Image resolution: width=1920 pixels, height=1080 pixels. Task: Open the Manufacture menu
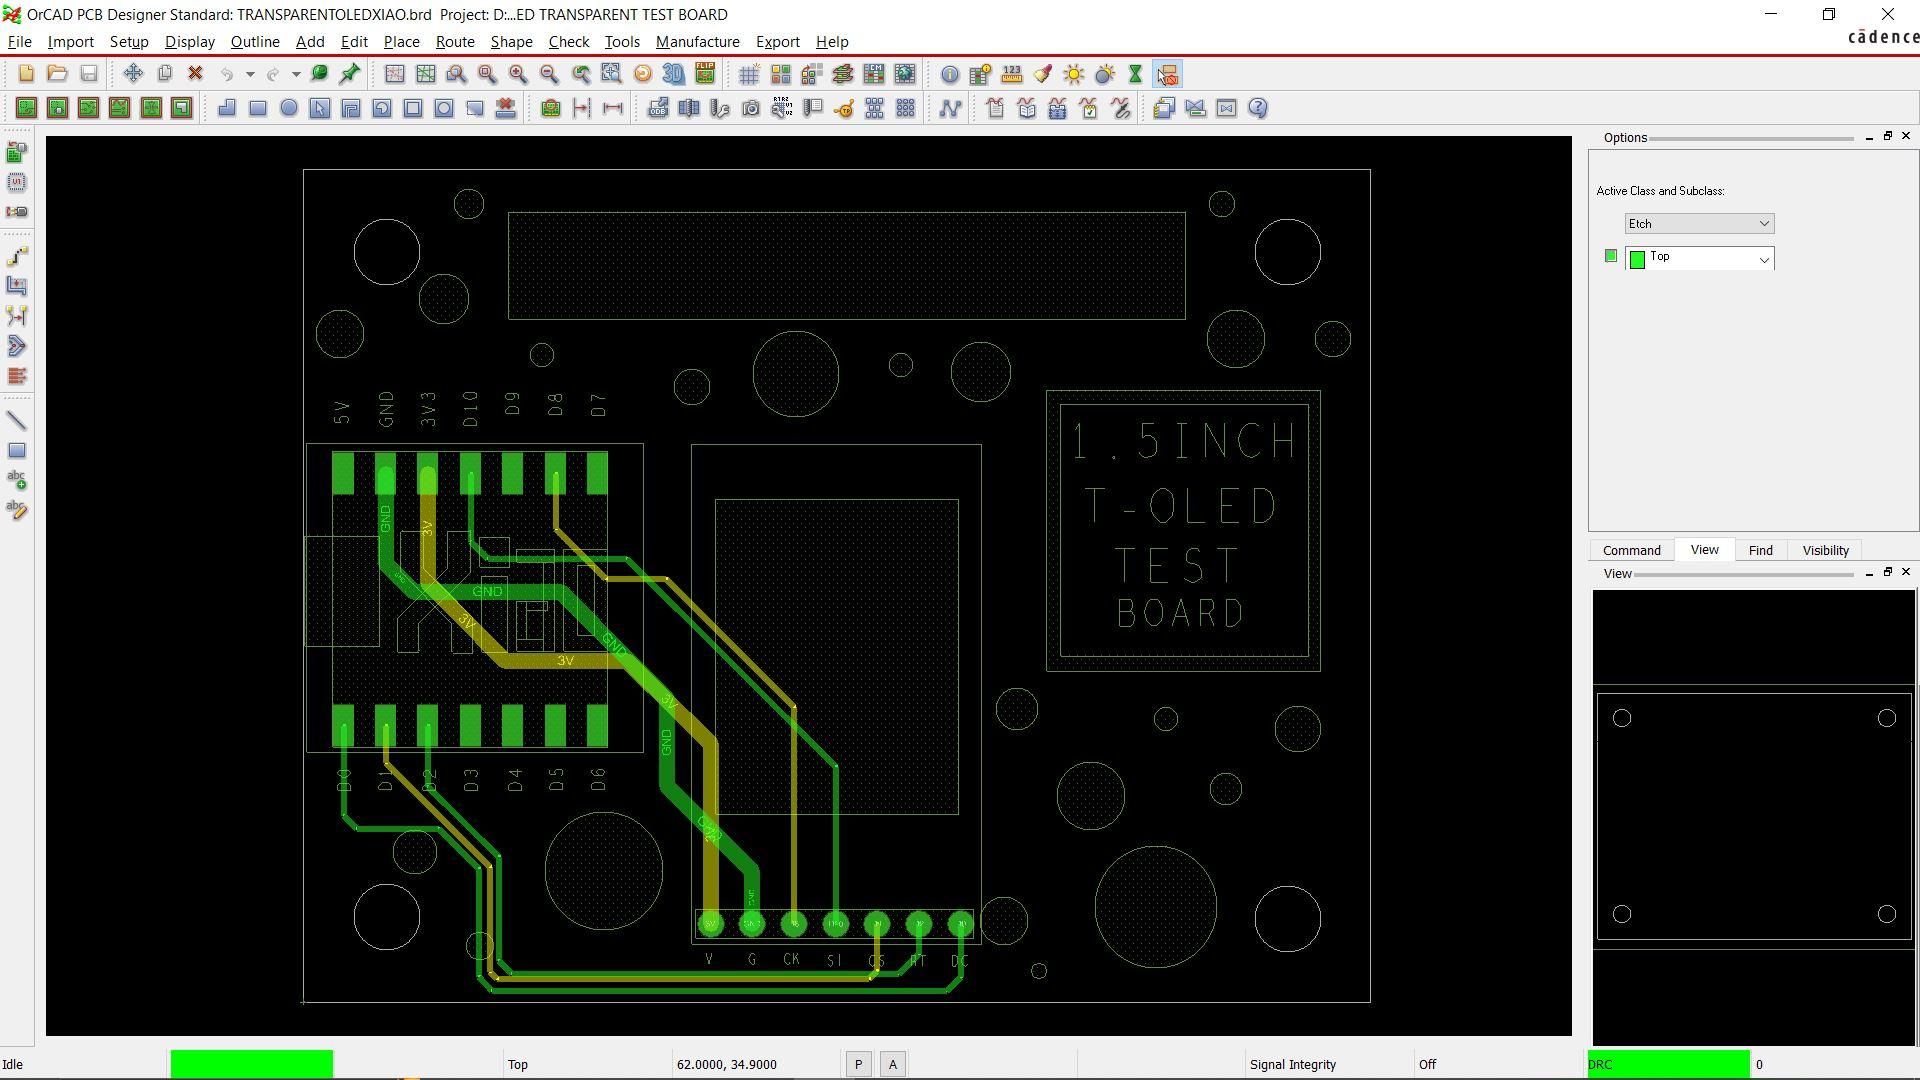point(698,42)
